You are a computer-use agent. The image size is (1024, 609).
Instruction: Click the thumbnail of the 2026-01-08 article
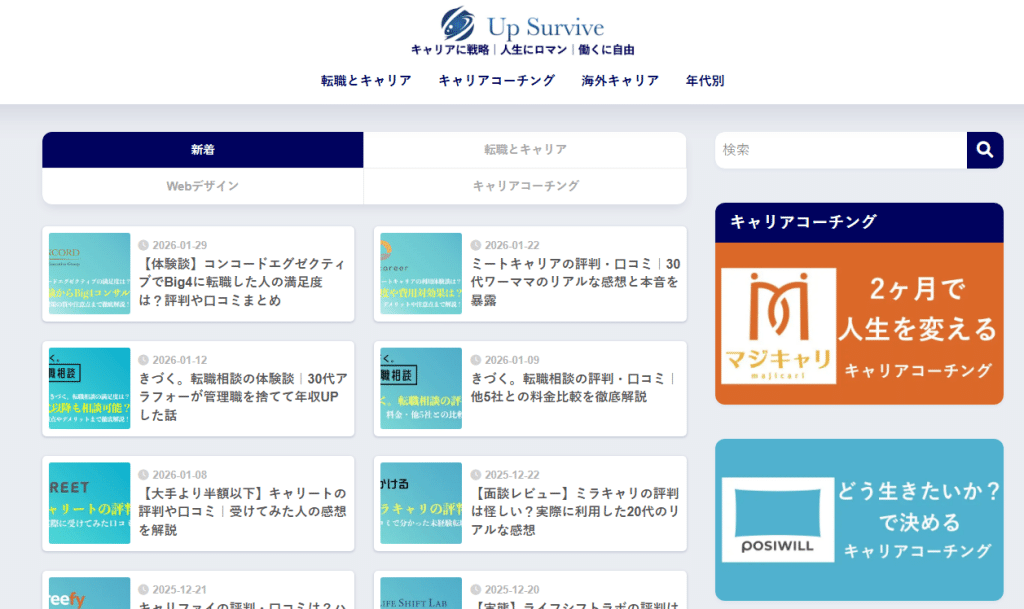point(89,503)
